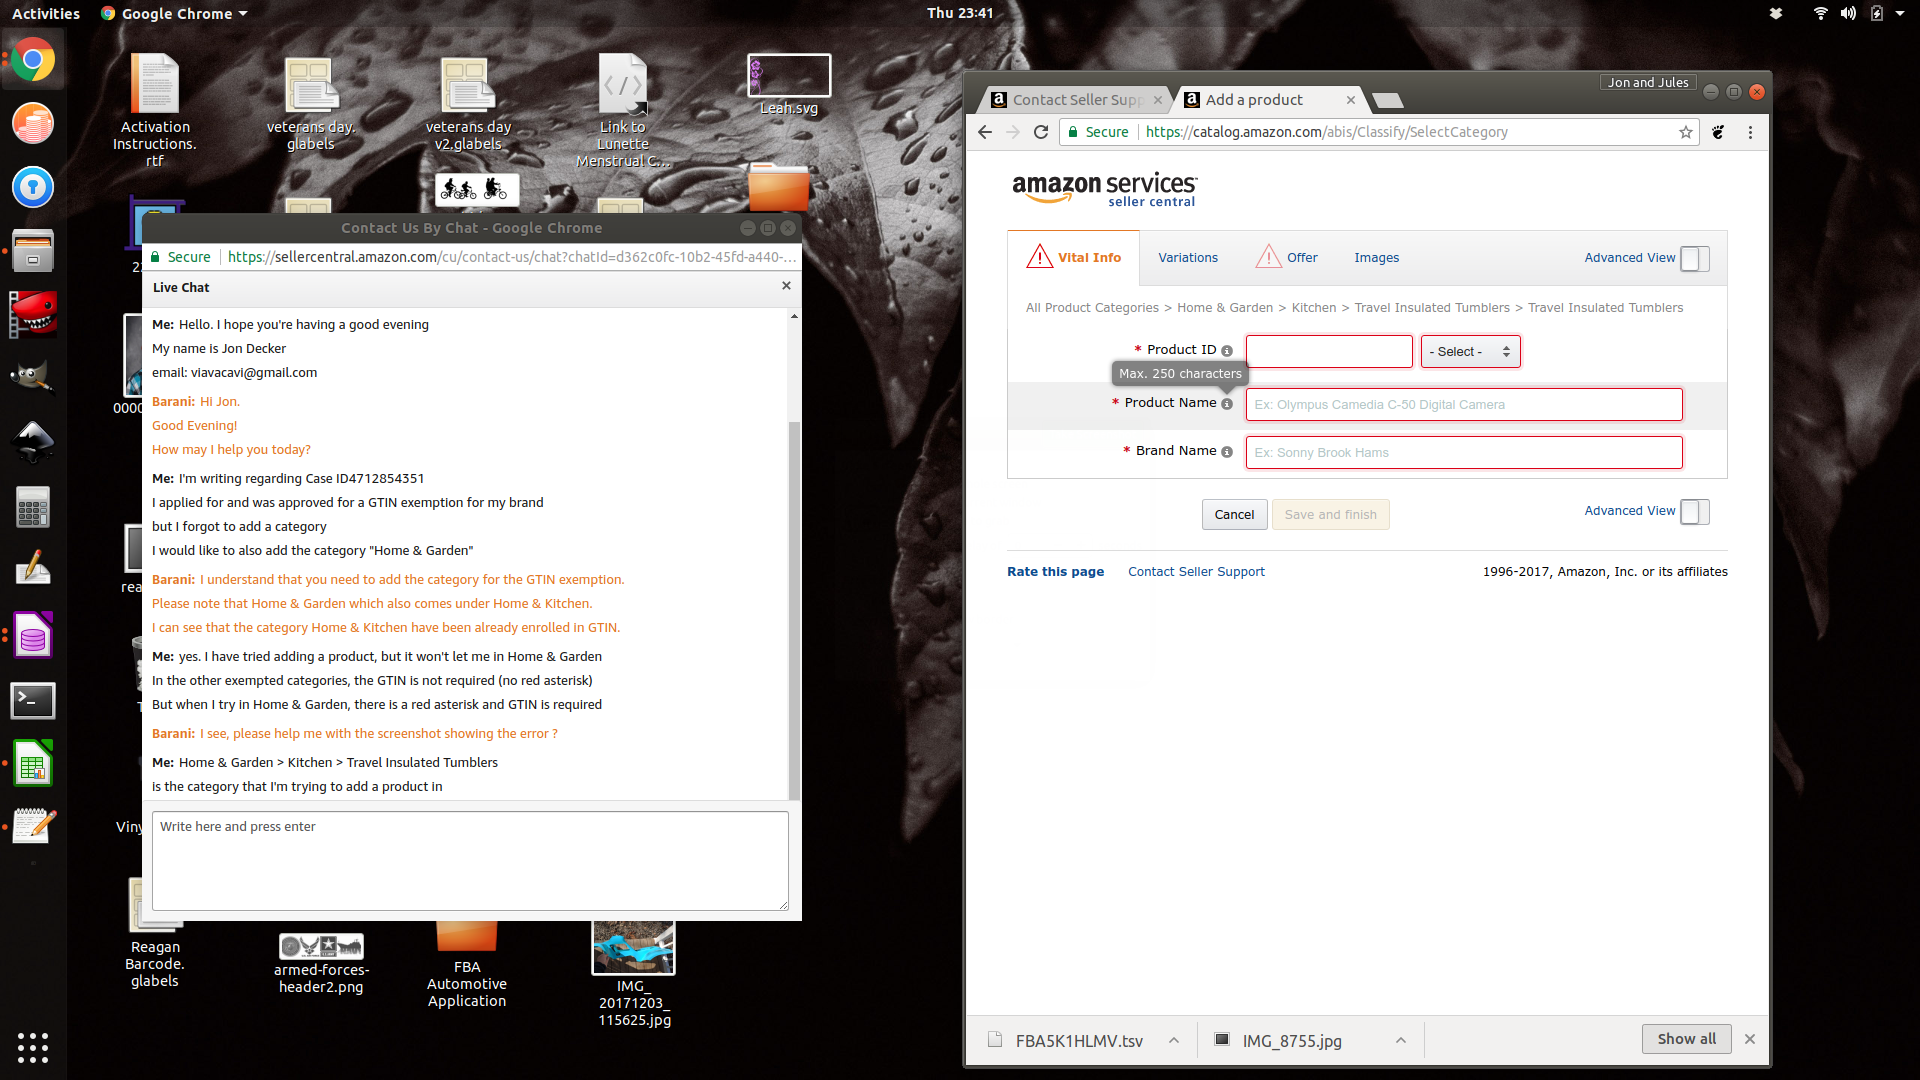Launch LibreOffice Calc from the dock
Image resolution: width=1920 pixels, height=1080 pixels.
(x=33, y=764)
